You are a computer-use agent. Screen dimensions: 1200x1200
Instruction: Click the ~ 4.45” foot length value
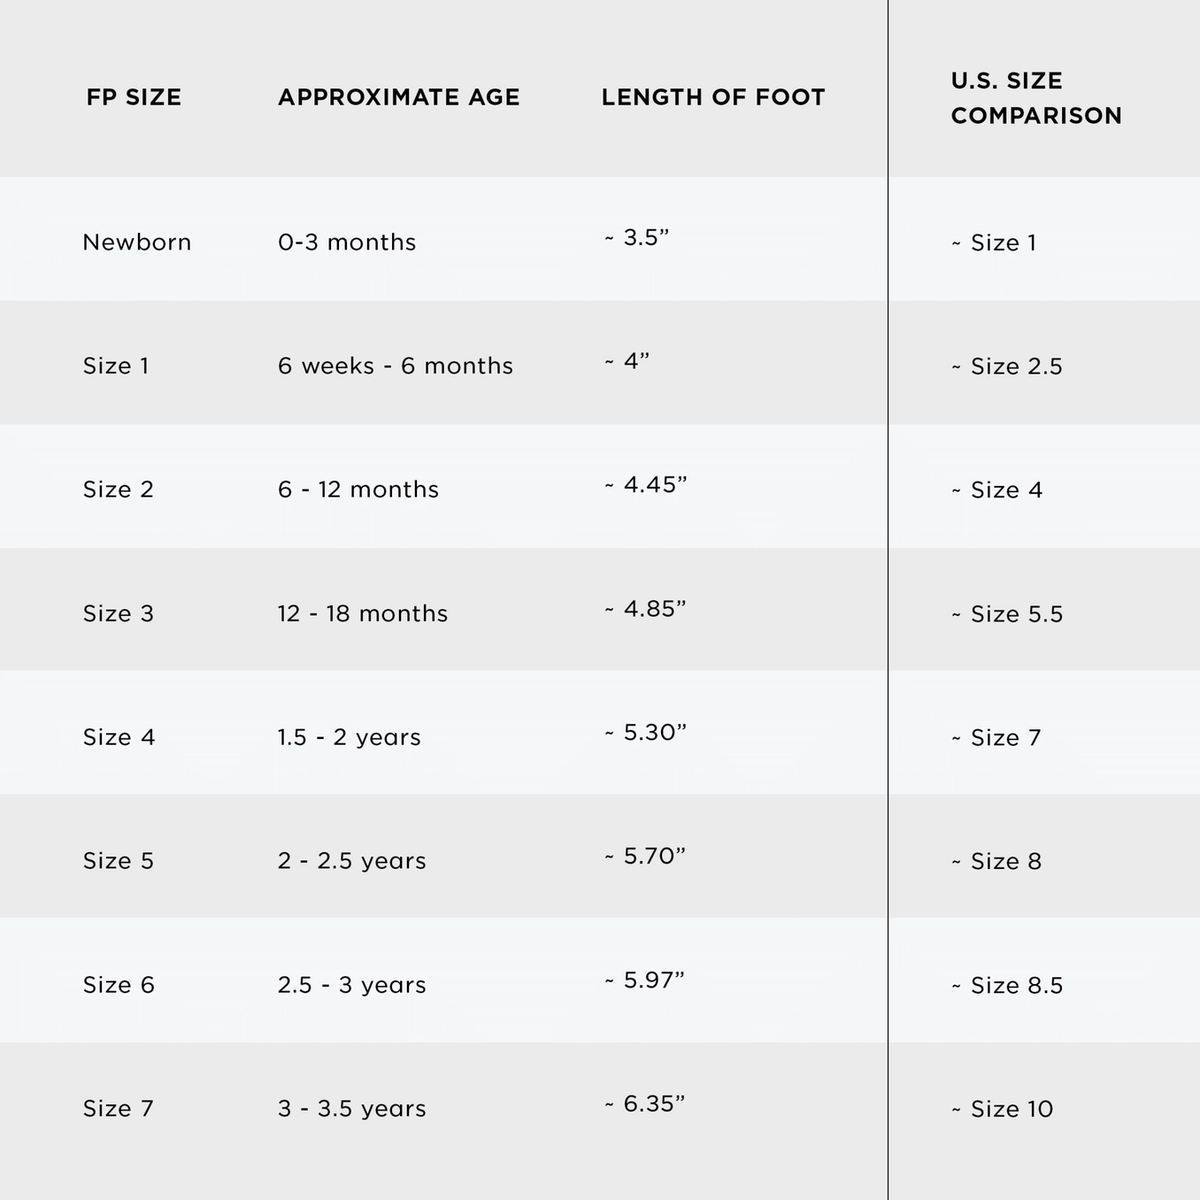click(646, 485)
